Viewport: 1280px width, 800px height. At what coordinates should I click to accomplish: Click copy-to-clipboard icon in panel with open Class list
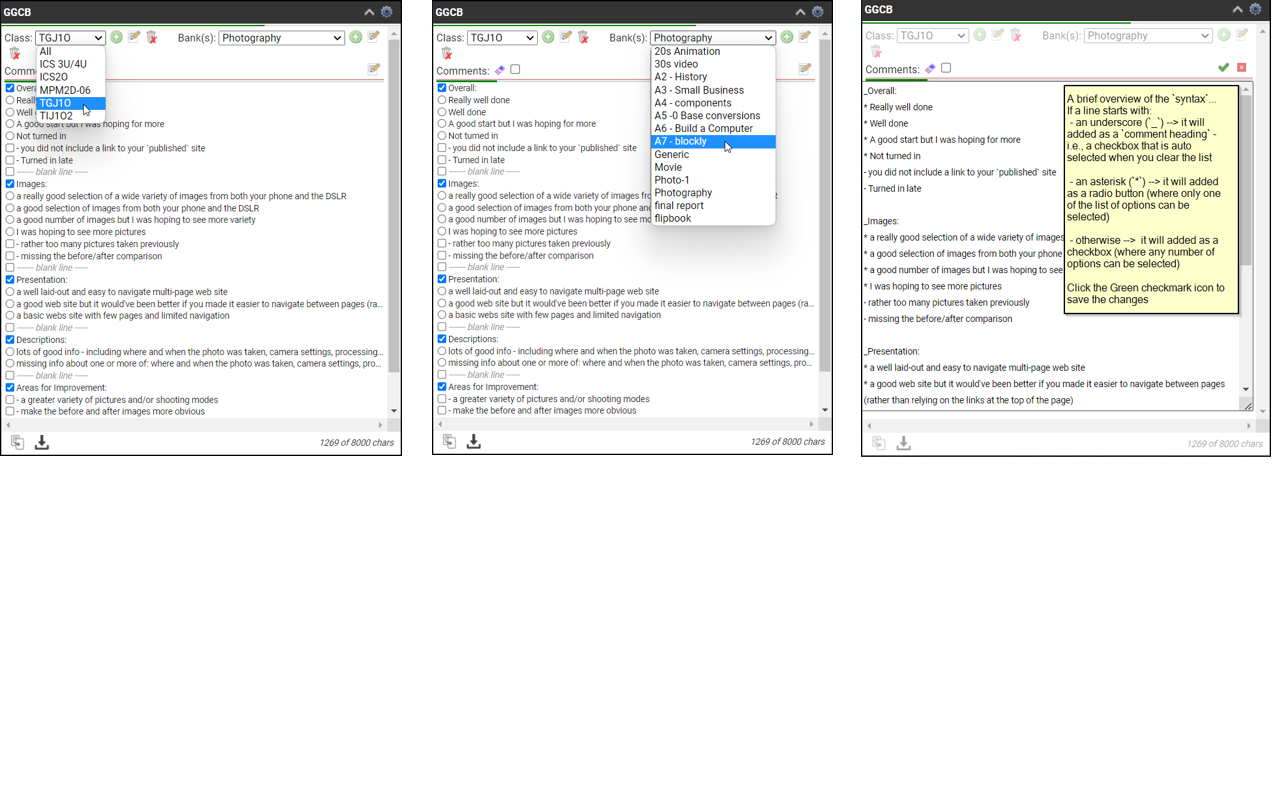(17, 442)
